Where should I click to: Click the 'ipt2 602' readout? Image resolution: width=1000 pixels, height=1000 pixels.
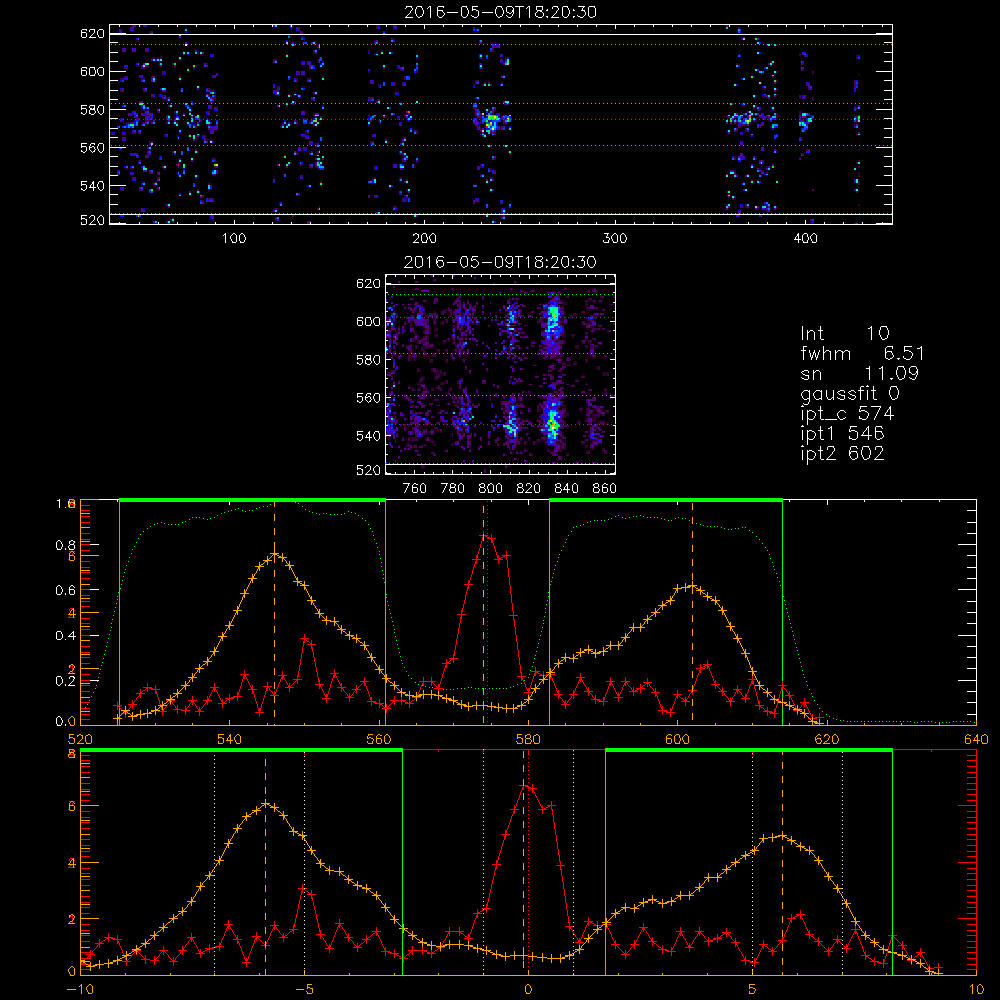842,453
